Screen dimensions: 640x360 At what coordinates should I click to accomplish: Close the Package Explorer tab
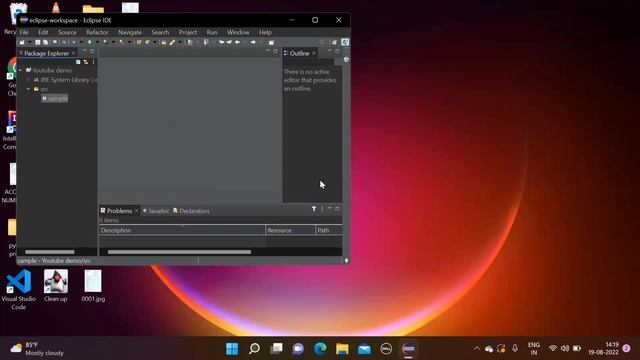[x=73, y=53]
